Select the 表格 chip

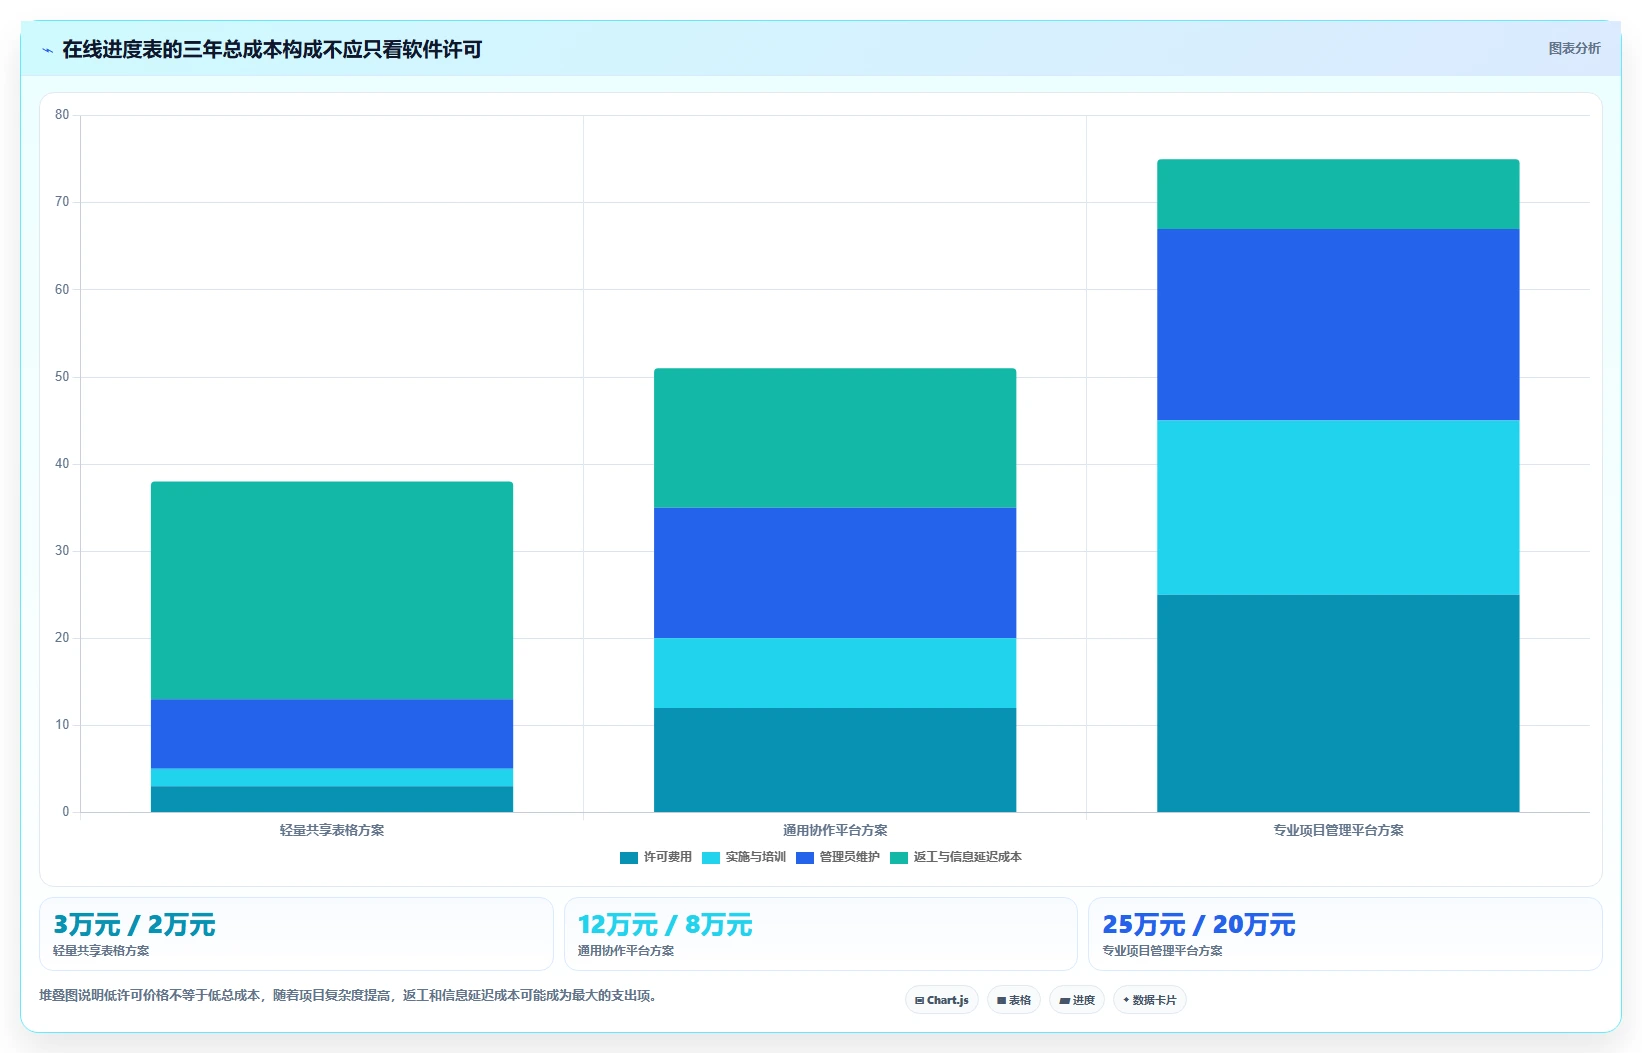(1014, 1000)
